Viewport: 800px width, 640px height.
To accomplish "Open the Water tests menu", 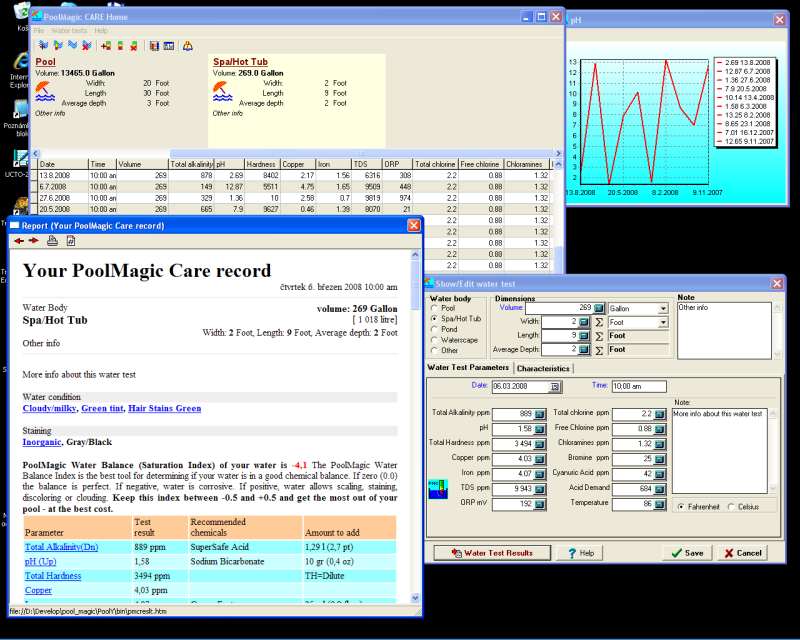I will coord(69,31).
